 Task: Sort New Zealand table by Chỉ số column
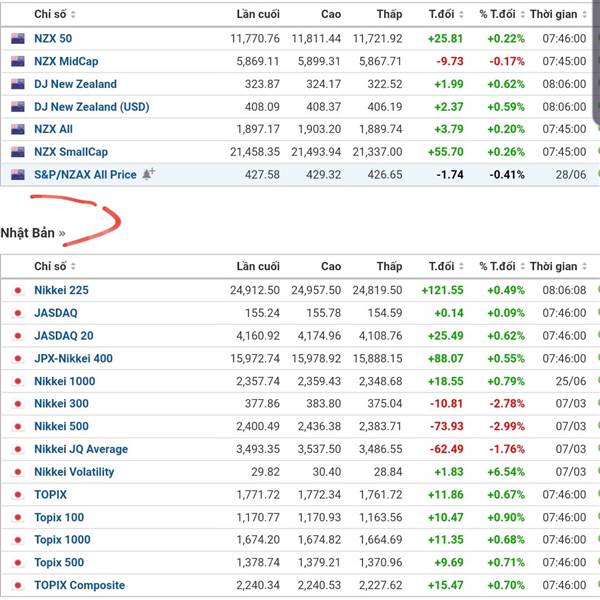[55, 14]
